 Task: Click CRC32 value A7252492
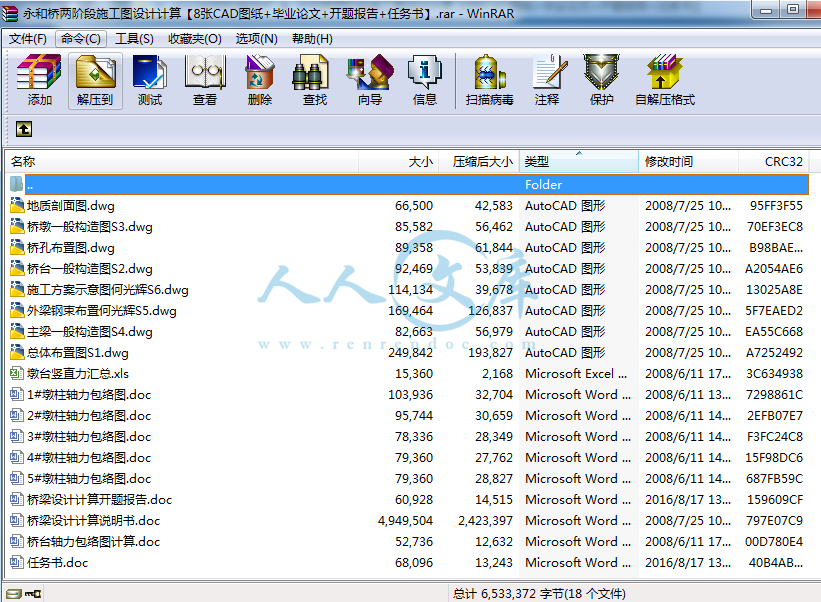(x=774, y=352)
